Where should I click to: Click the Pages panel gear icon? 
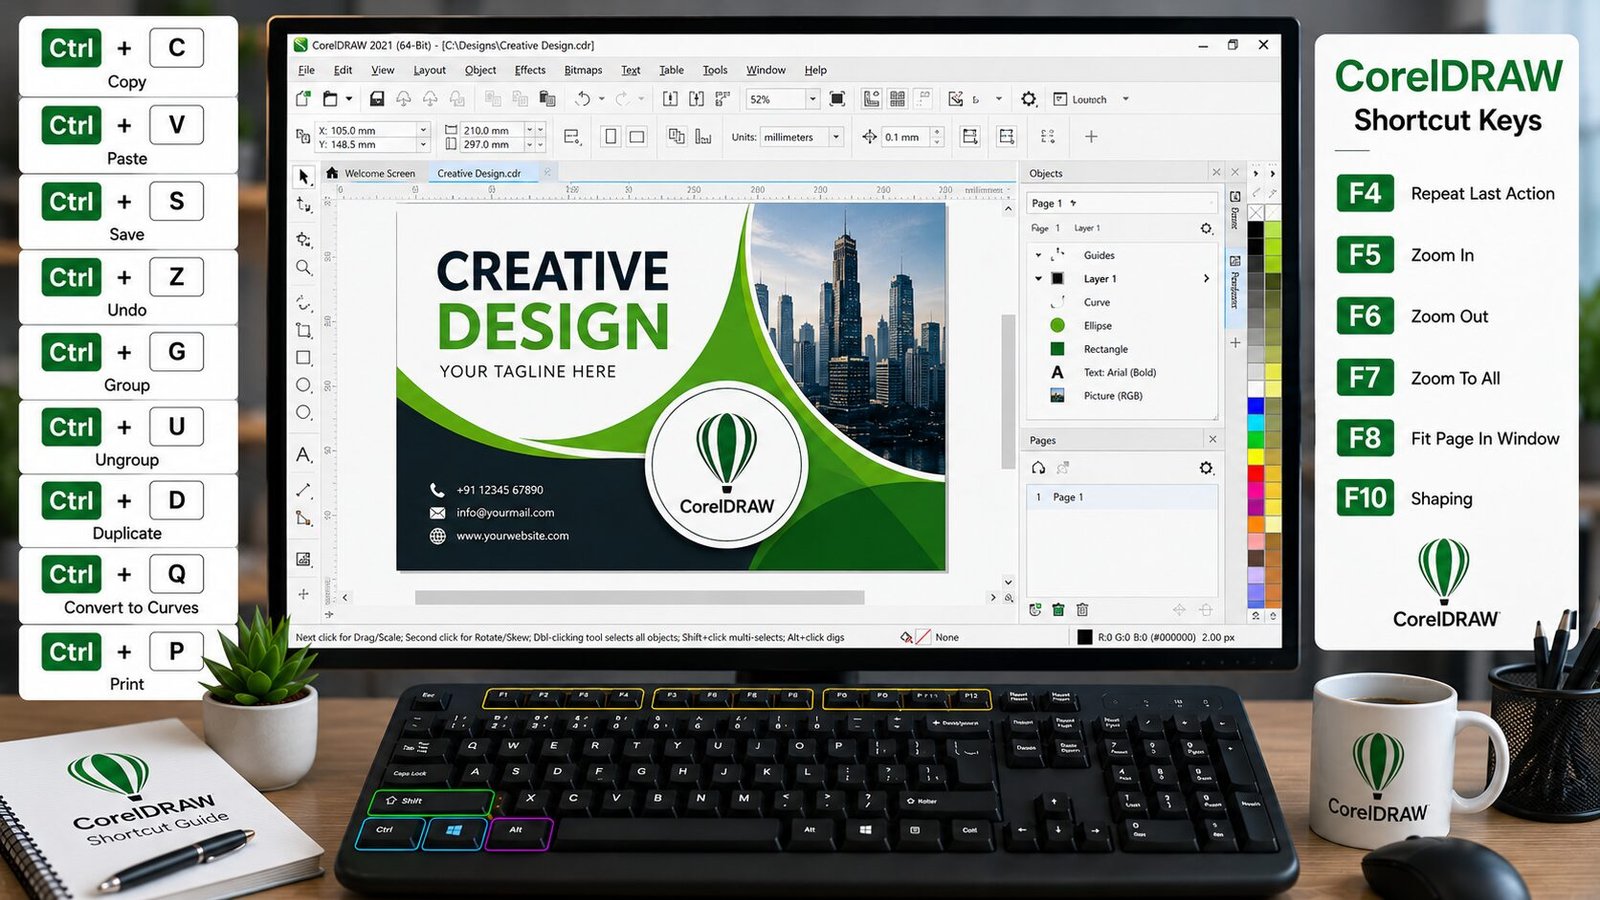tap(1206, 468)
